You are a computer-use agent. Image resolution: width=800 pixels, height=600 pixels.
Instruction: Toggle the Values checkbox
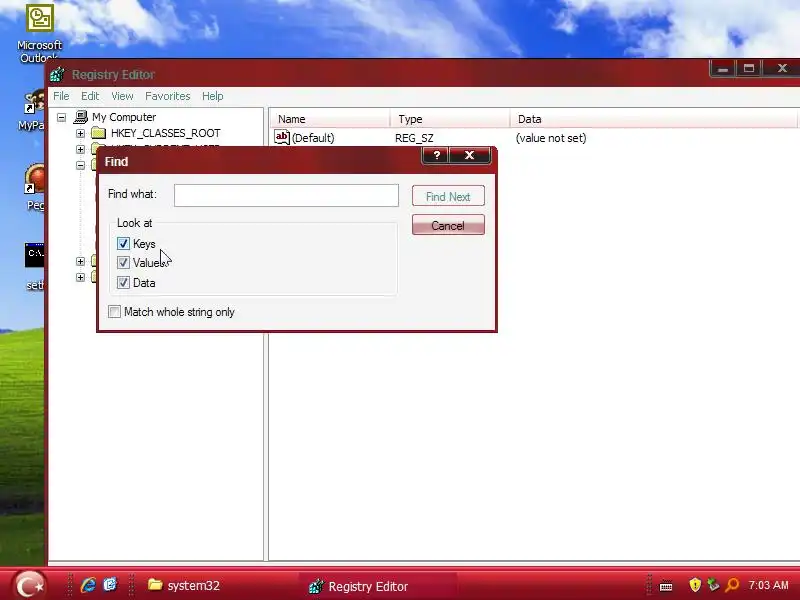click(x=123, y=263)
